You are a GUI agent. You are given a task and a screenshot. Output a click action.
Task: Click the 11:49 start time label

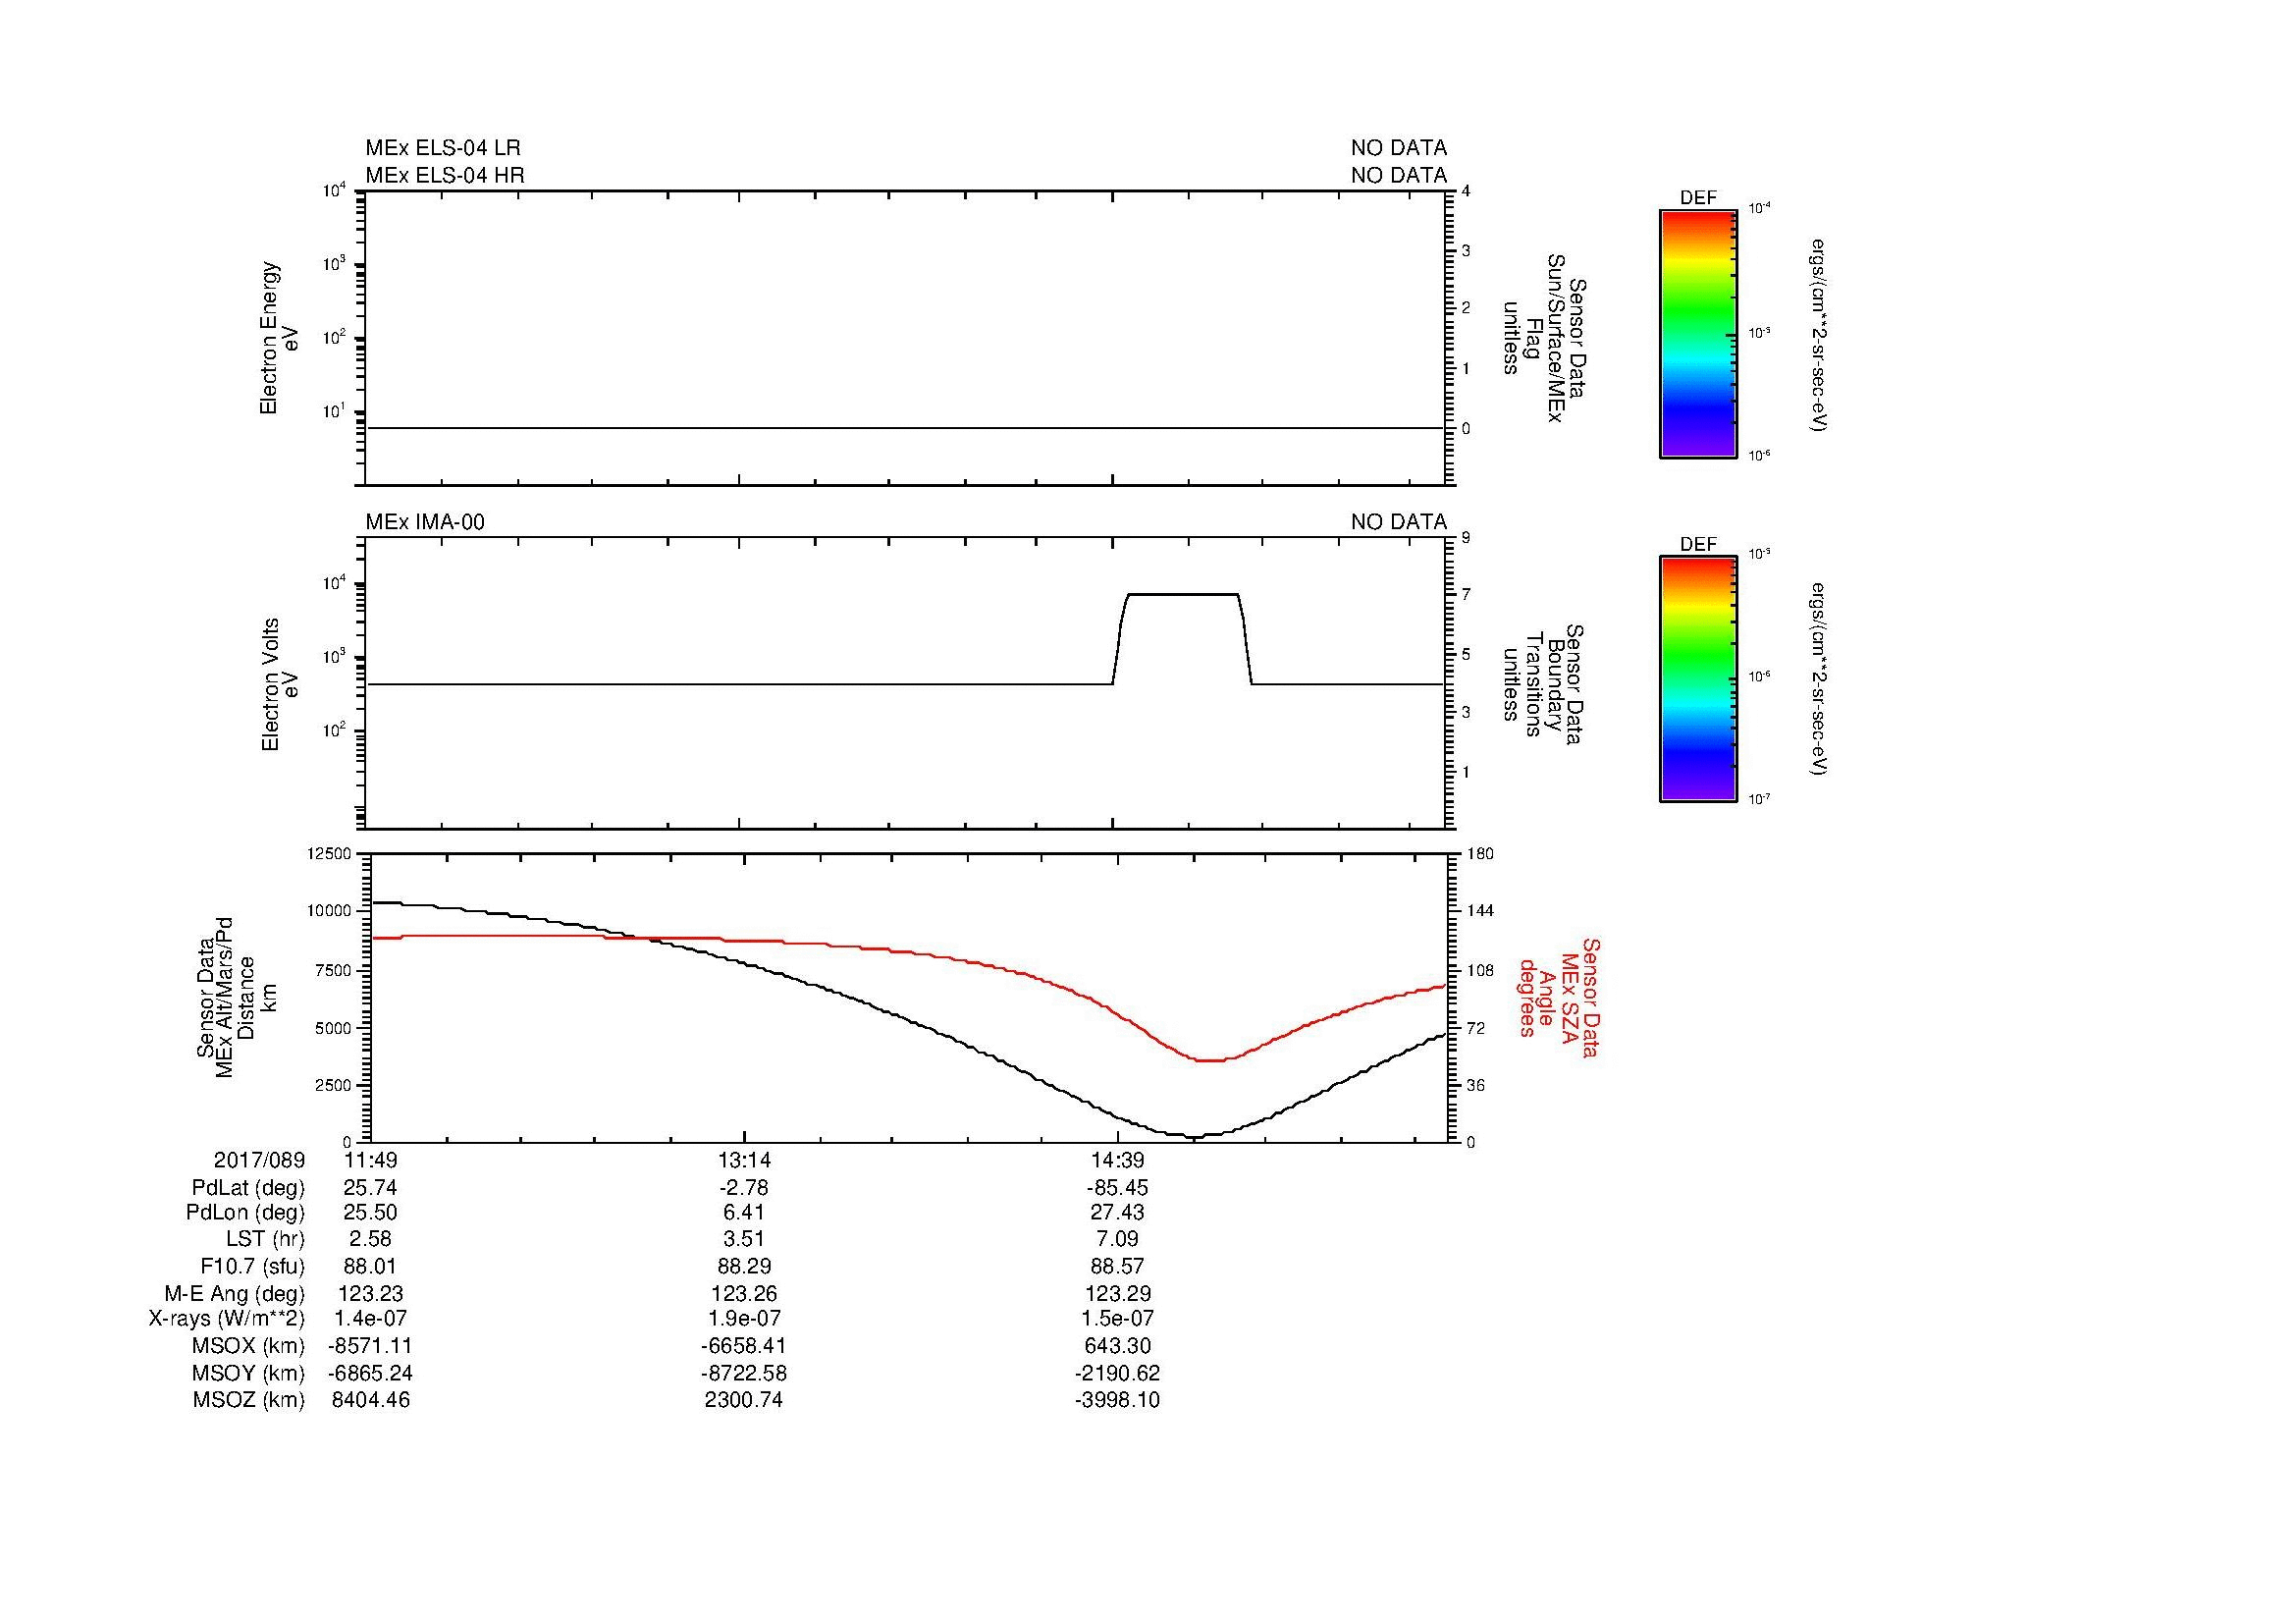tap(370, 1160)
